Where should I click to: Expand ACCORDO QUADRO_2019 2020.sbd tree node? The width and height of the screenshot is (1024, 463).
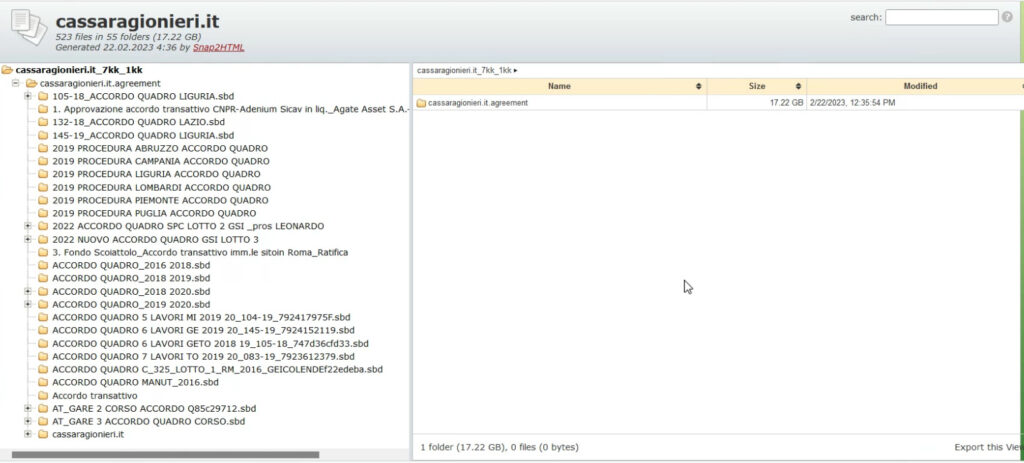(x=28, y=304)
